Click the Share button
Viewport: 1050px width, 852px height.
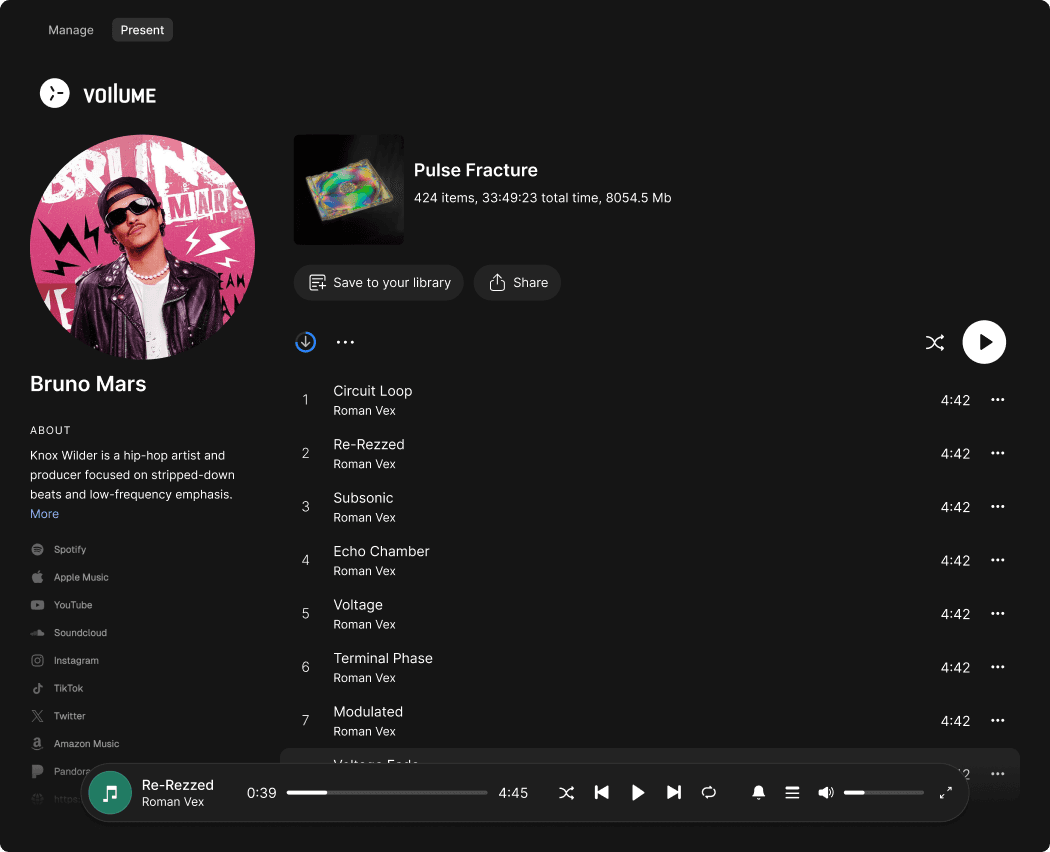(x=517, y=283)
